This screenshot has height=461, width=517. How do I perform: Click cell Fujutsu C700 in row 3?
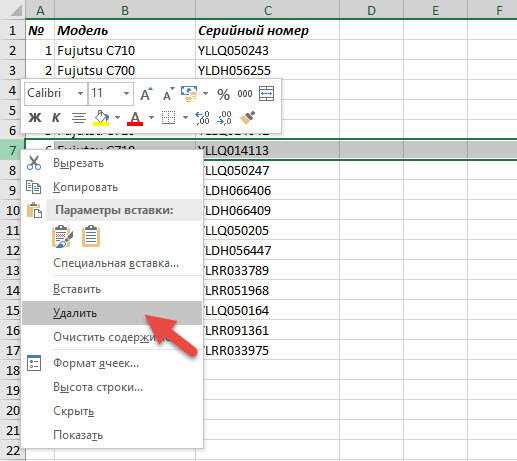click(125, 70)
